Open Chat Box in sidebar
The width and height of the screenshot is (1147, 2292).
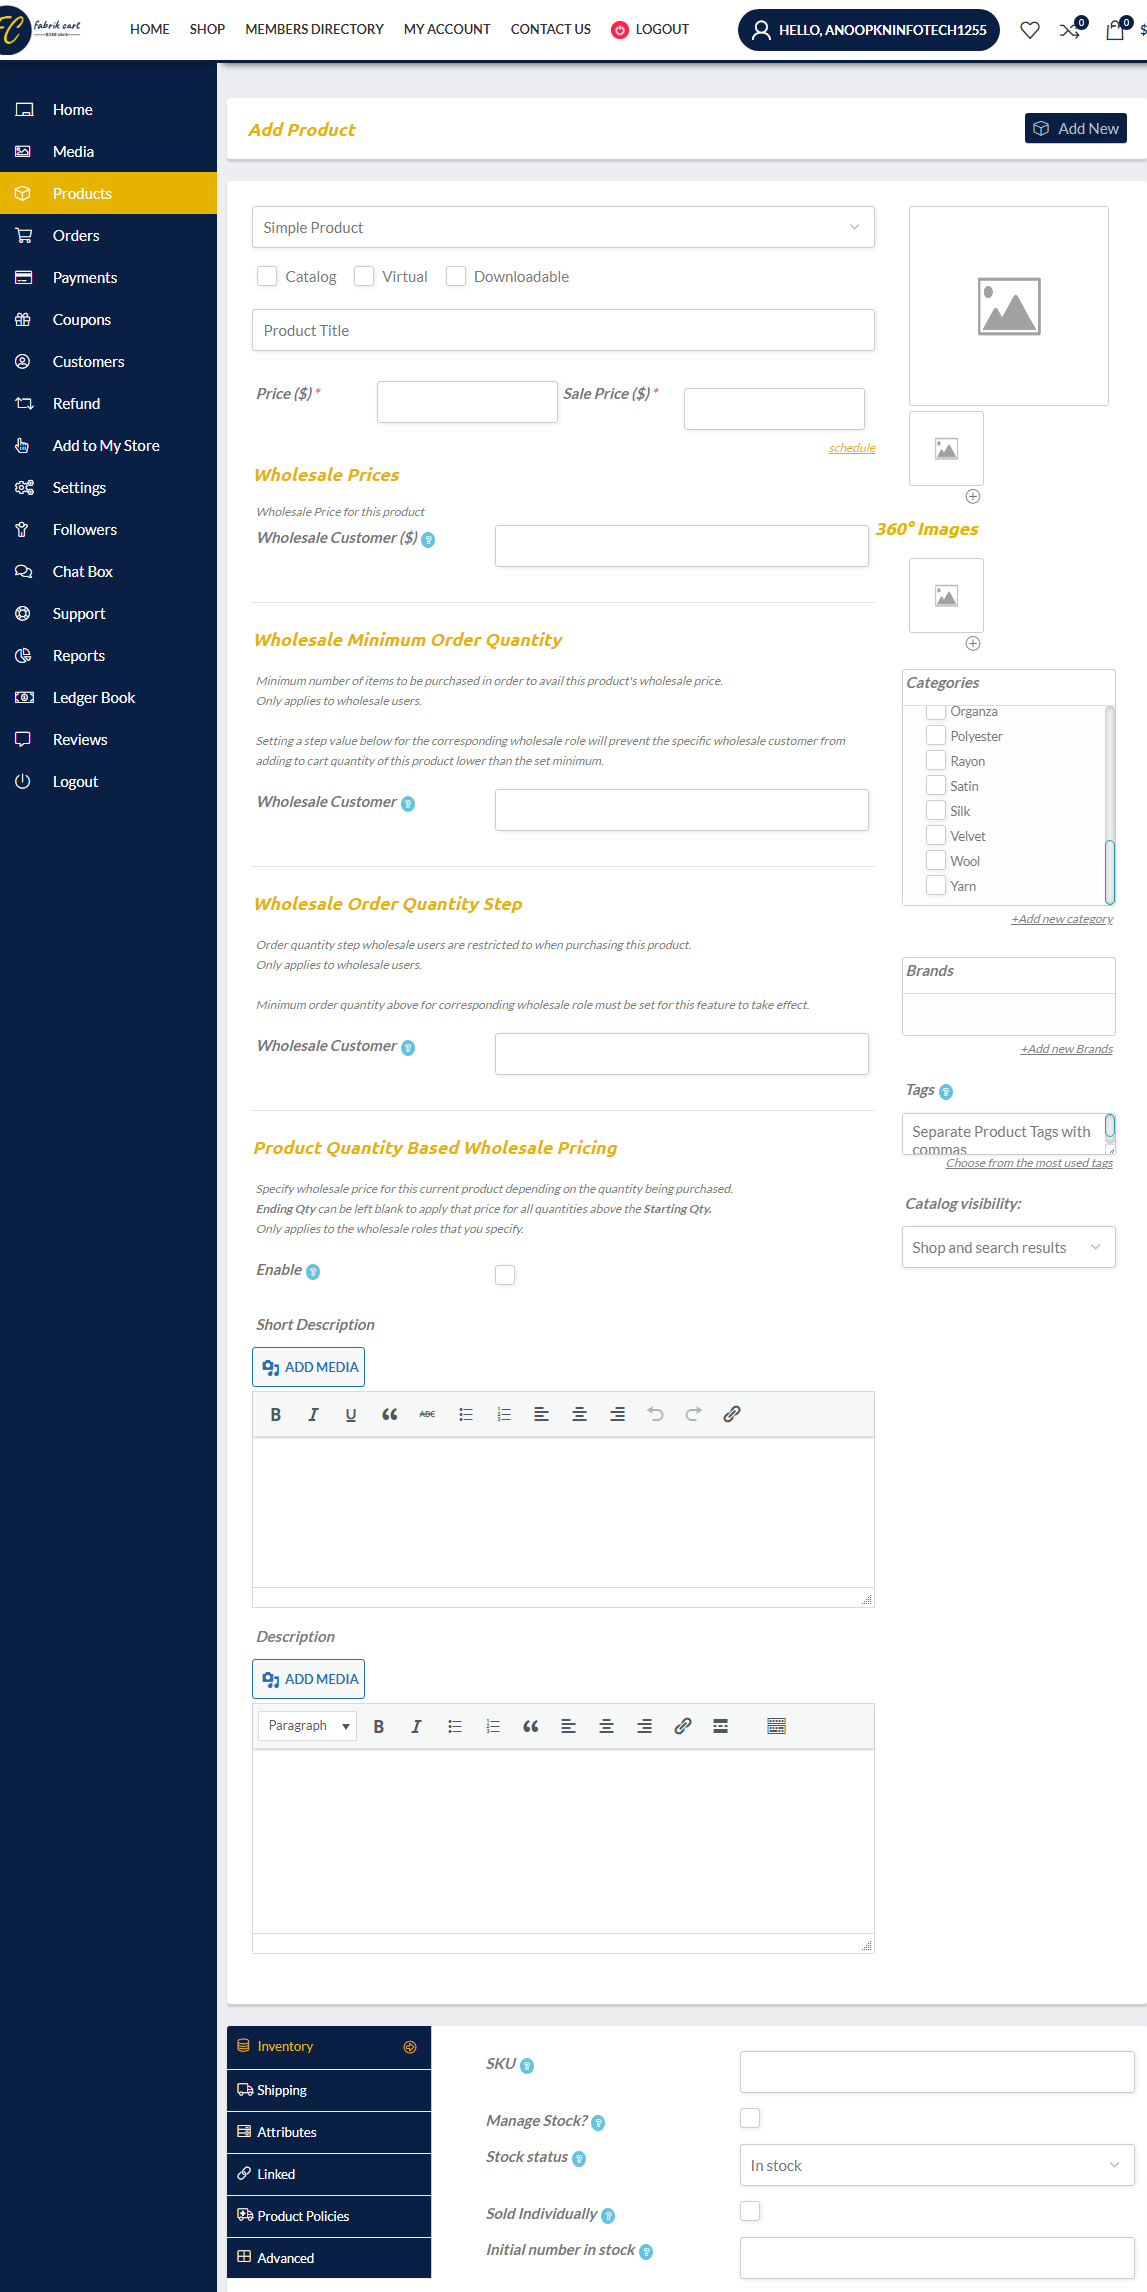108,571
